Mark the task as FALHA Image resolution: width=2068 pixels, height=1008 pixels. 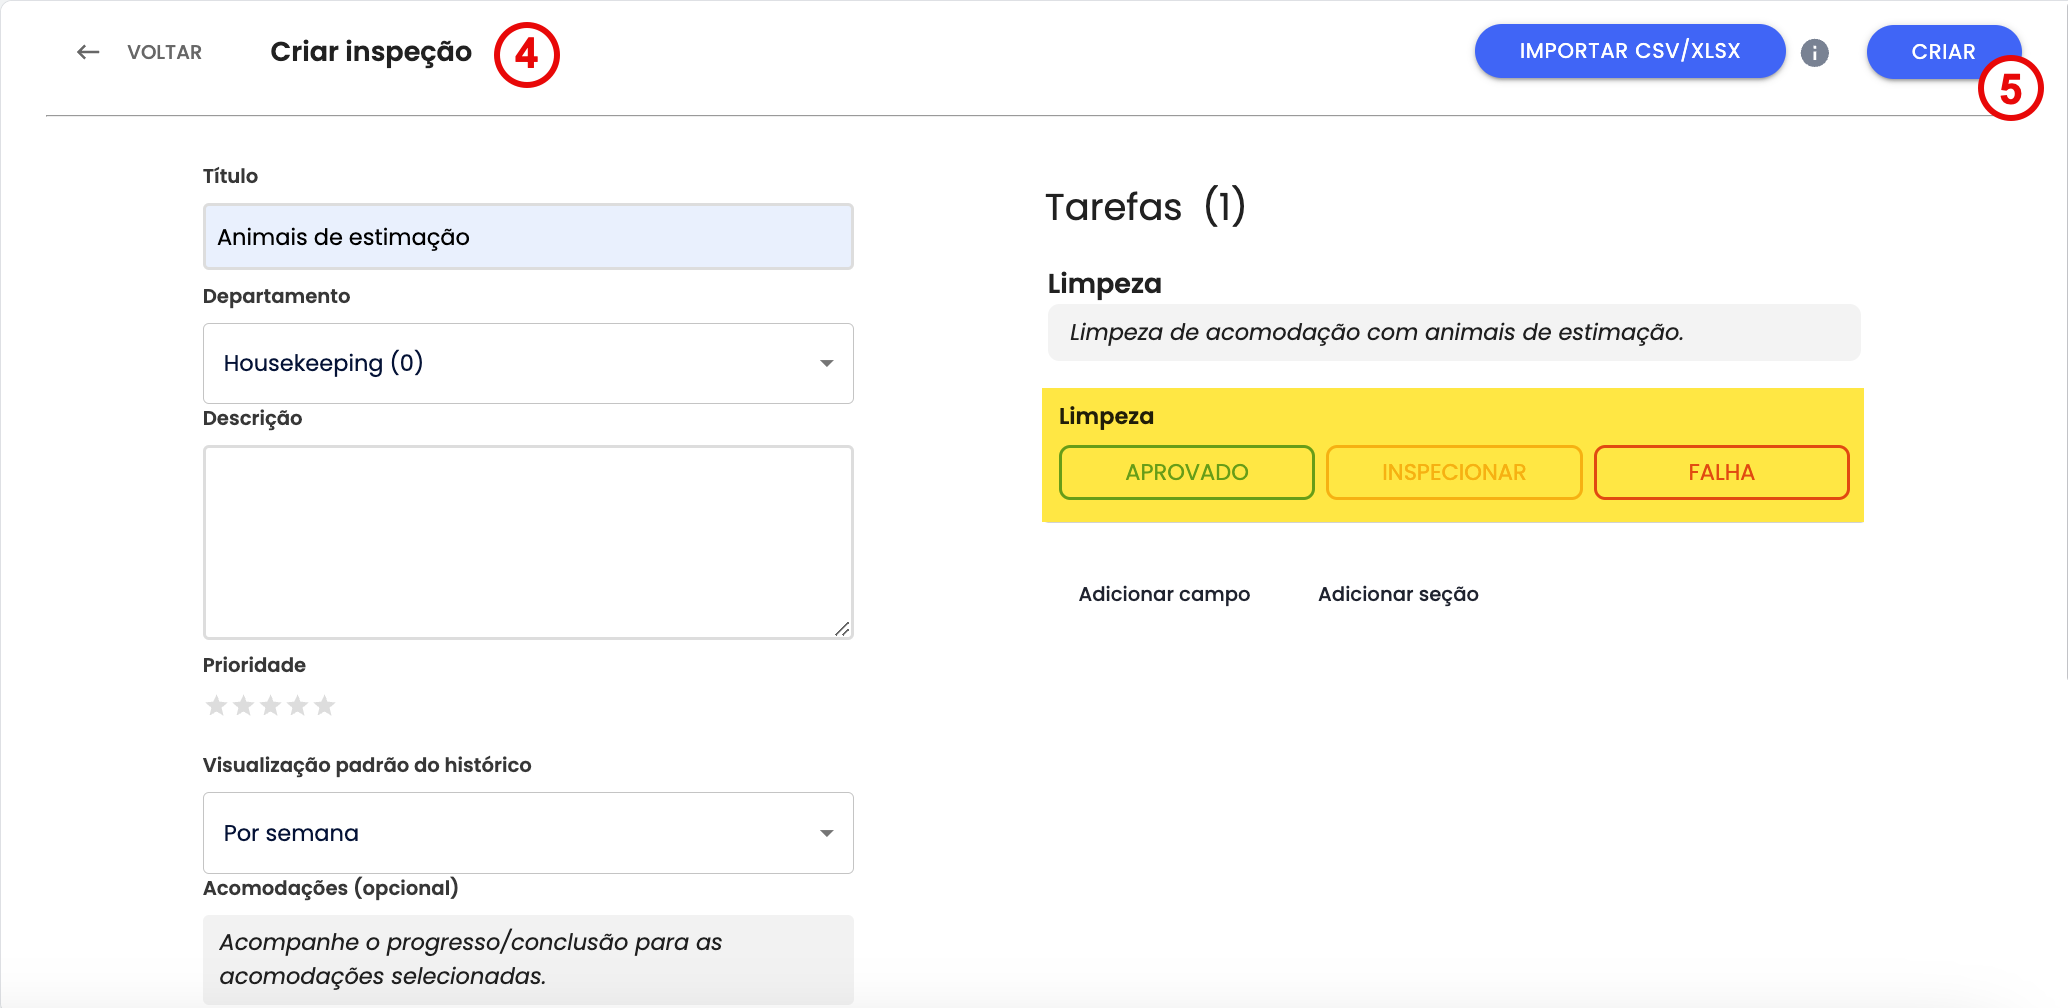coord(1721,472)
